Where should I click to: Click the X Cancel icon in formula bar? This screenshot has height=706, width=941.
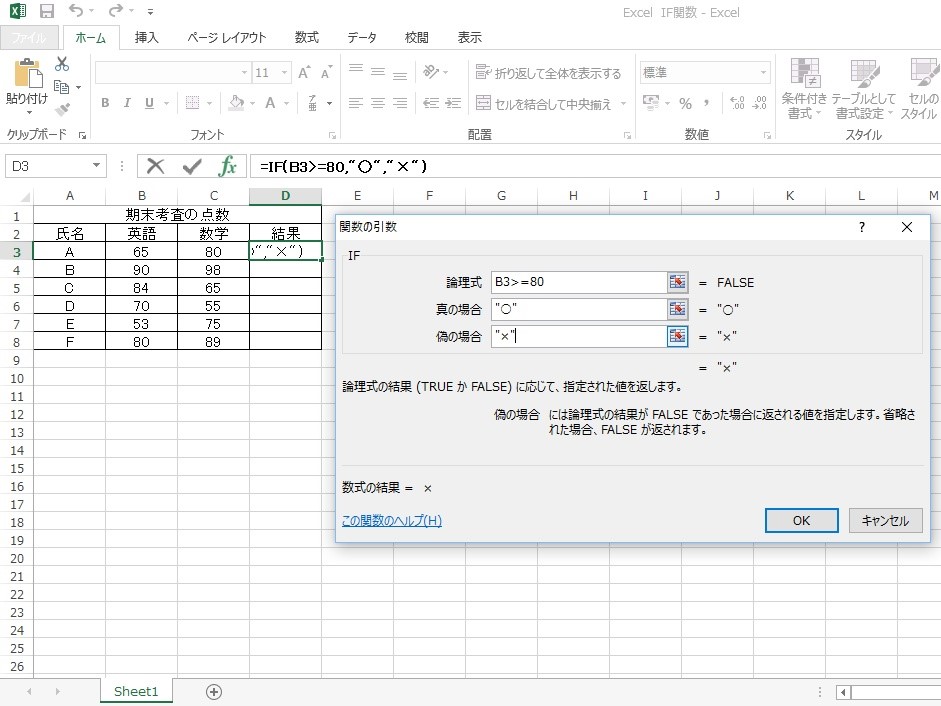click(156, 166)
